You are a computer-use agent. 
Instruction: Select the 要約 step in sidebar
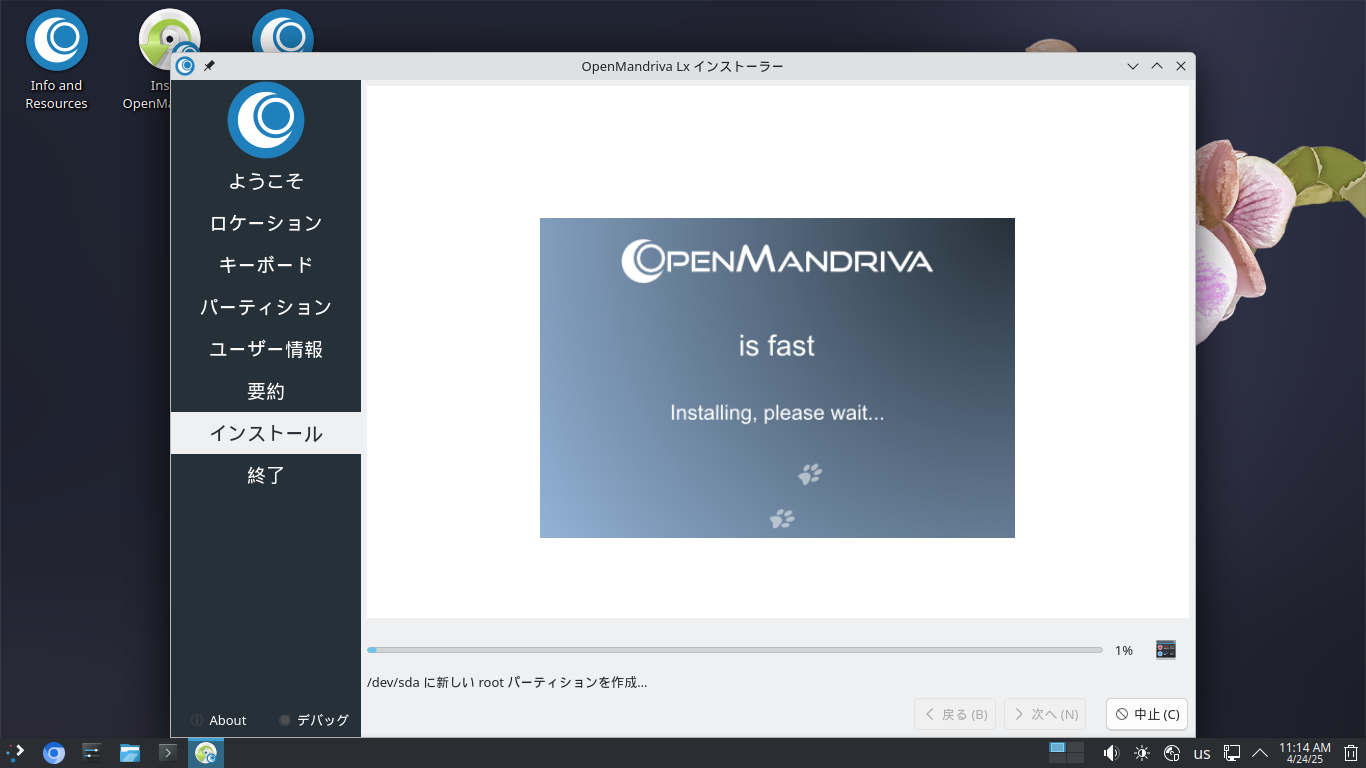click(x=266, y=391)
